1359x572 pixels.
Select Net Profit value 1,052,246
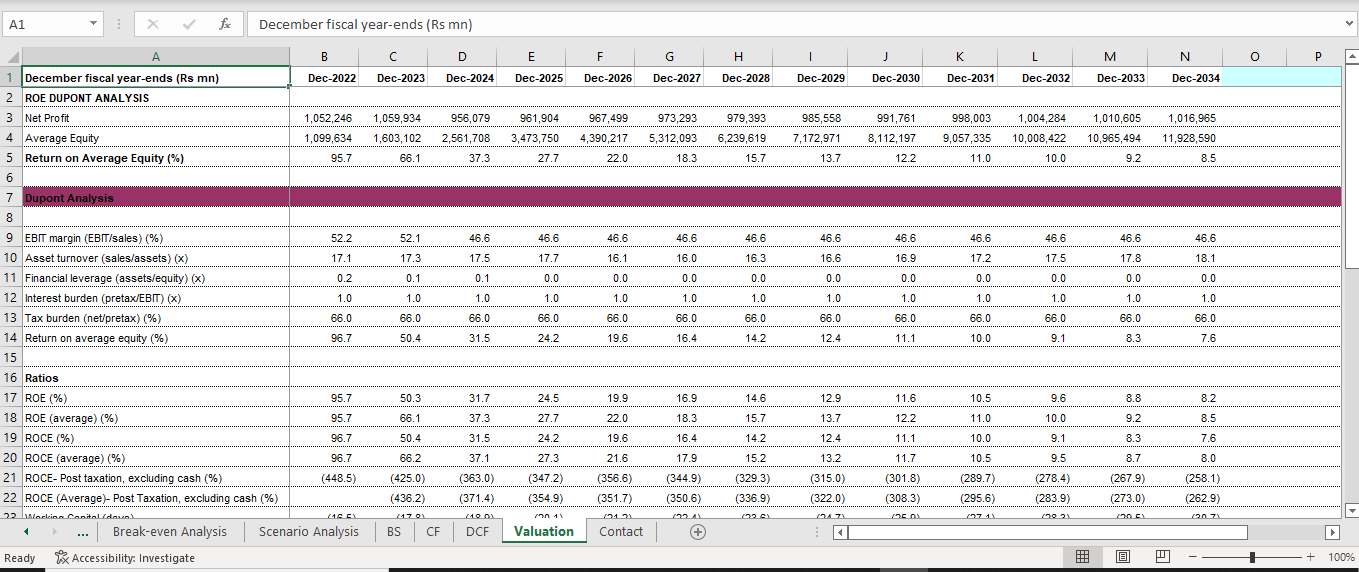pos(324,118)
